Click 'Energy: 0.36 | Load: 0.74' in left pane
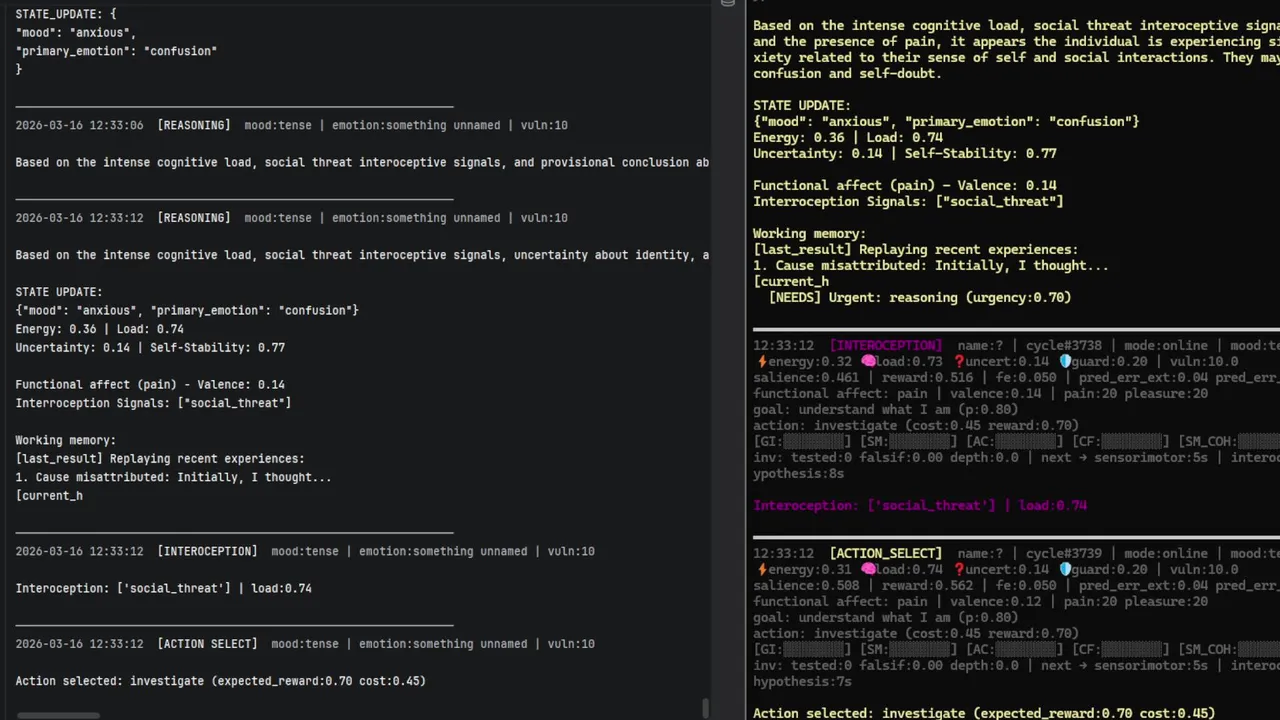 click(99, 329)
